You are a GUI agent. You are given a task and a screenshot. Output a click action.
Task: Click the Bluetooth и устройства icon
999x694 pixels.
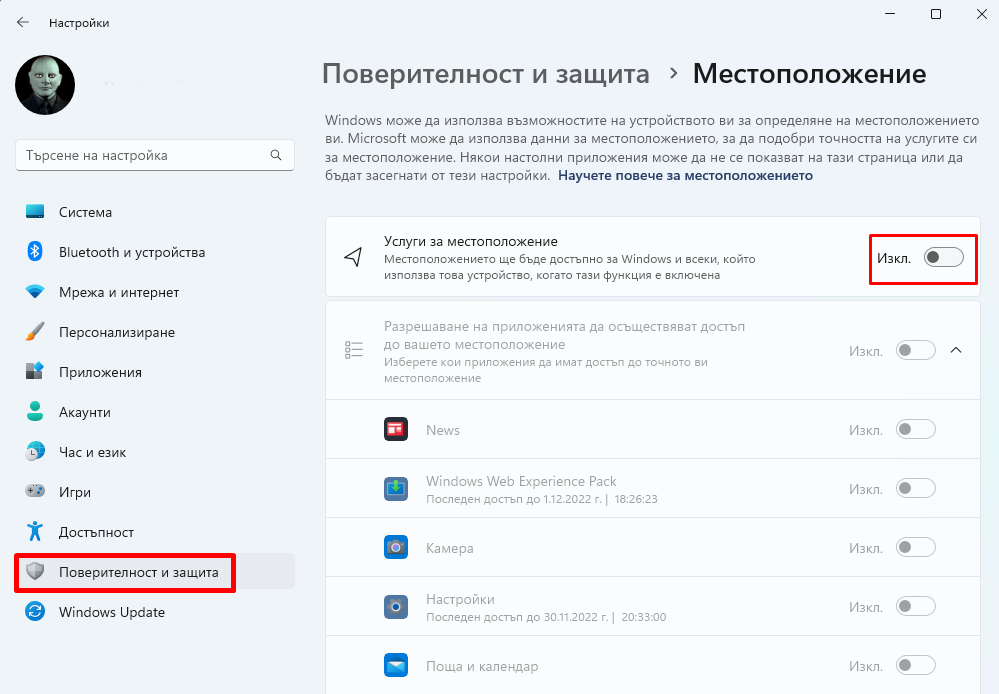click(x=35, y=252)
